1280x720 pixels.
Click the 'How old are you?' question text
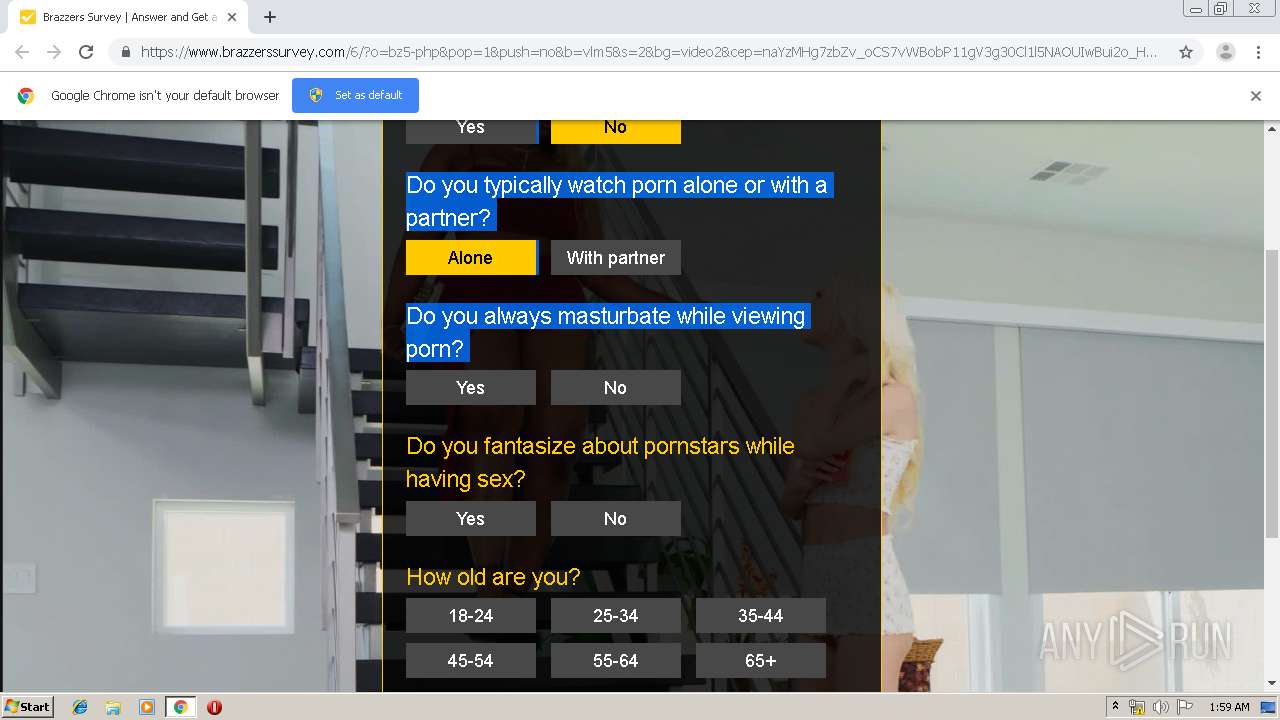(493, 577)
